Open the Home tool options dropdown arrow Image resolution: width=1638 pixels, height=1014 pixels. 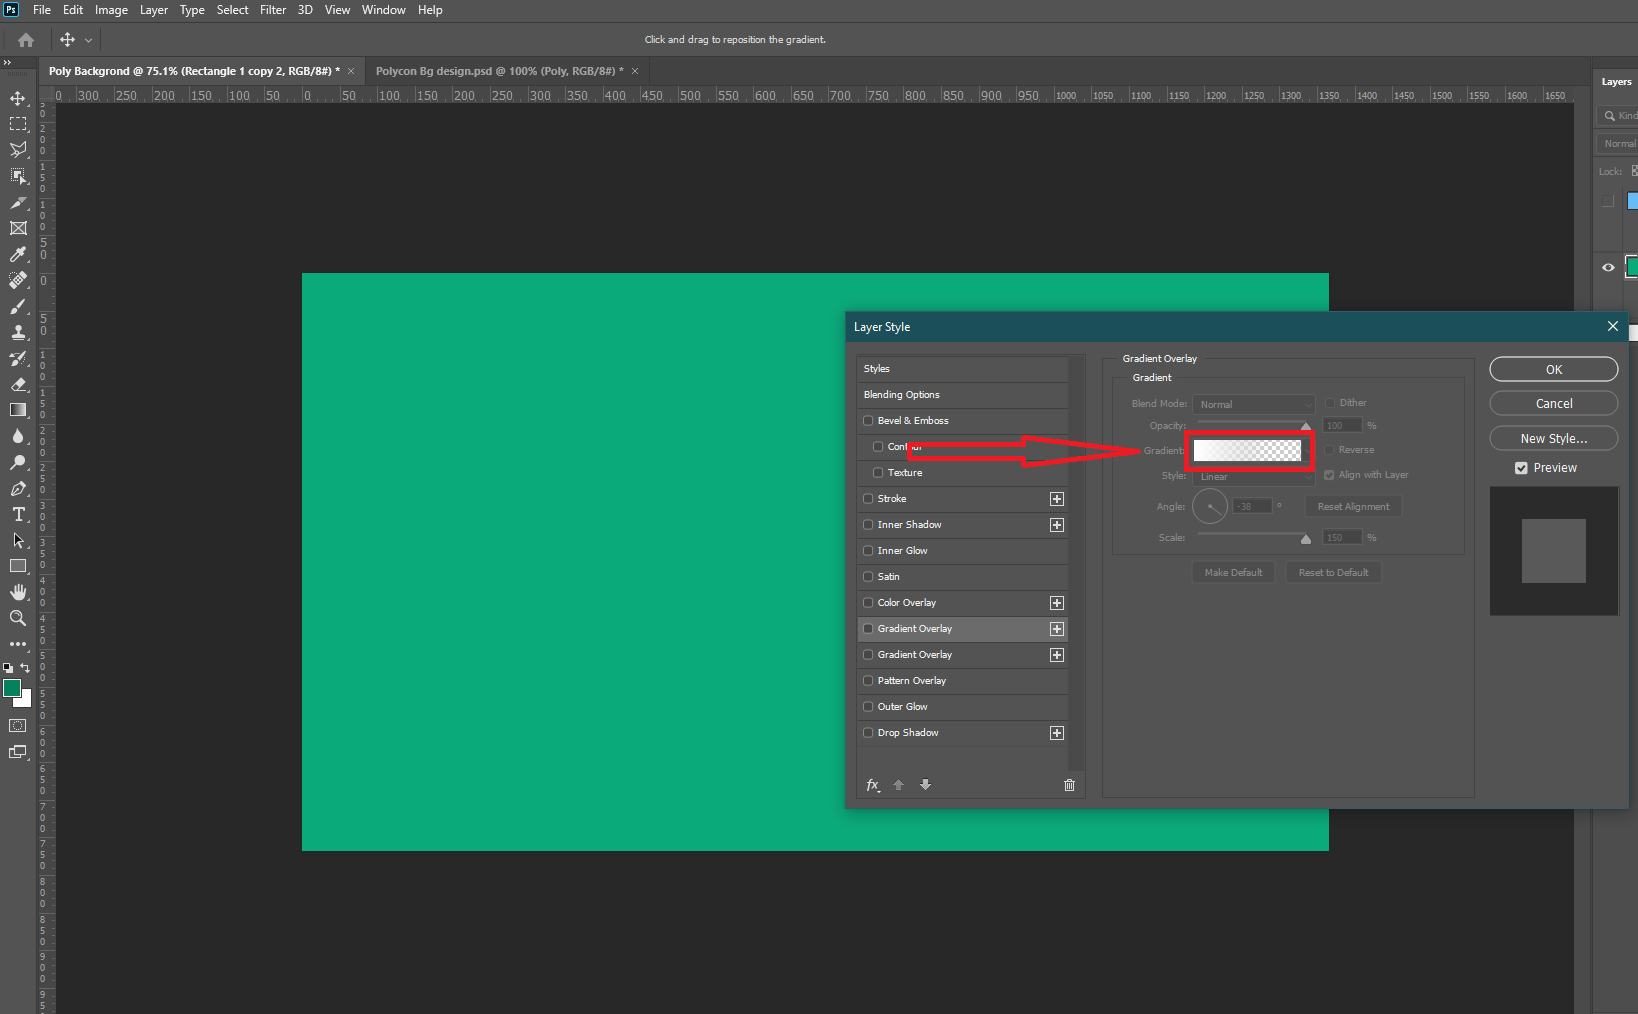(x=88, y=40)
